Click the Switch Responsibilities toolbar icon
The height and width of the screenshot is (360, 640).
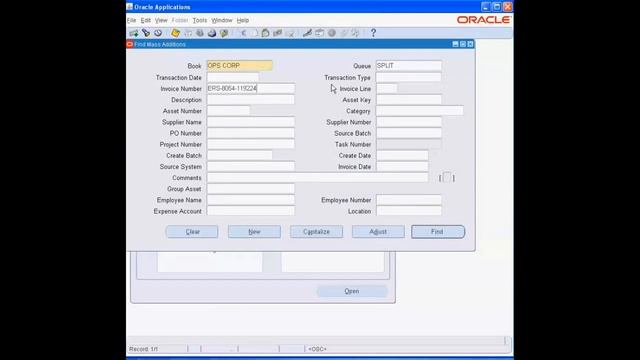[x=200, y=33]
